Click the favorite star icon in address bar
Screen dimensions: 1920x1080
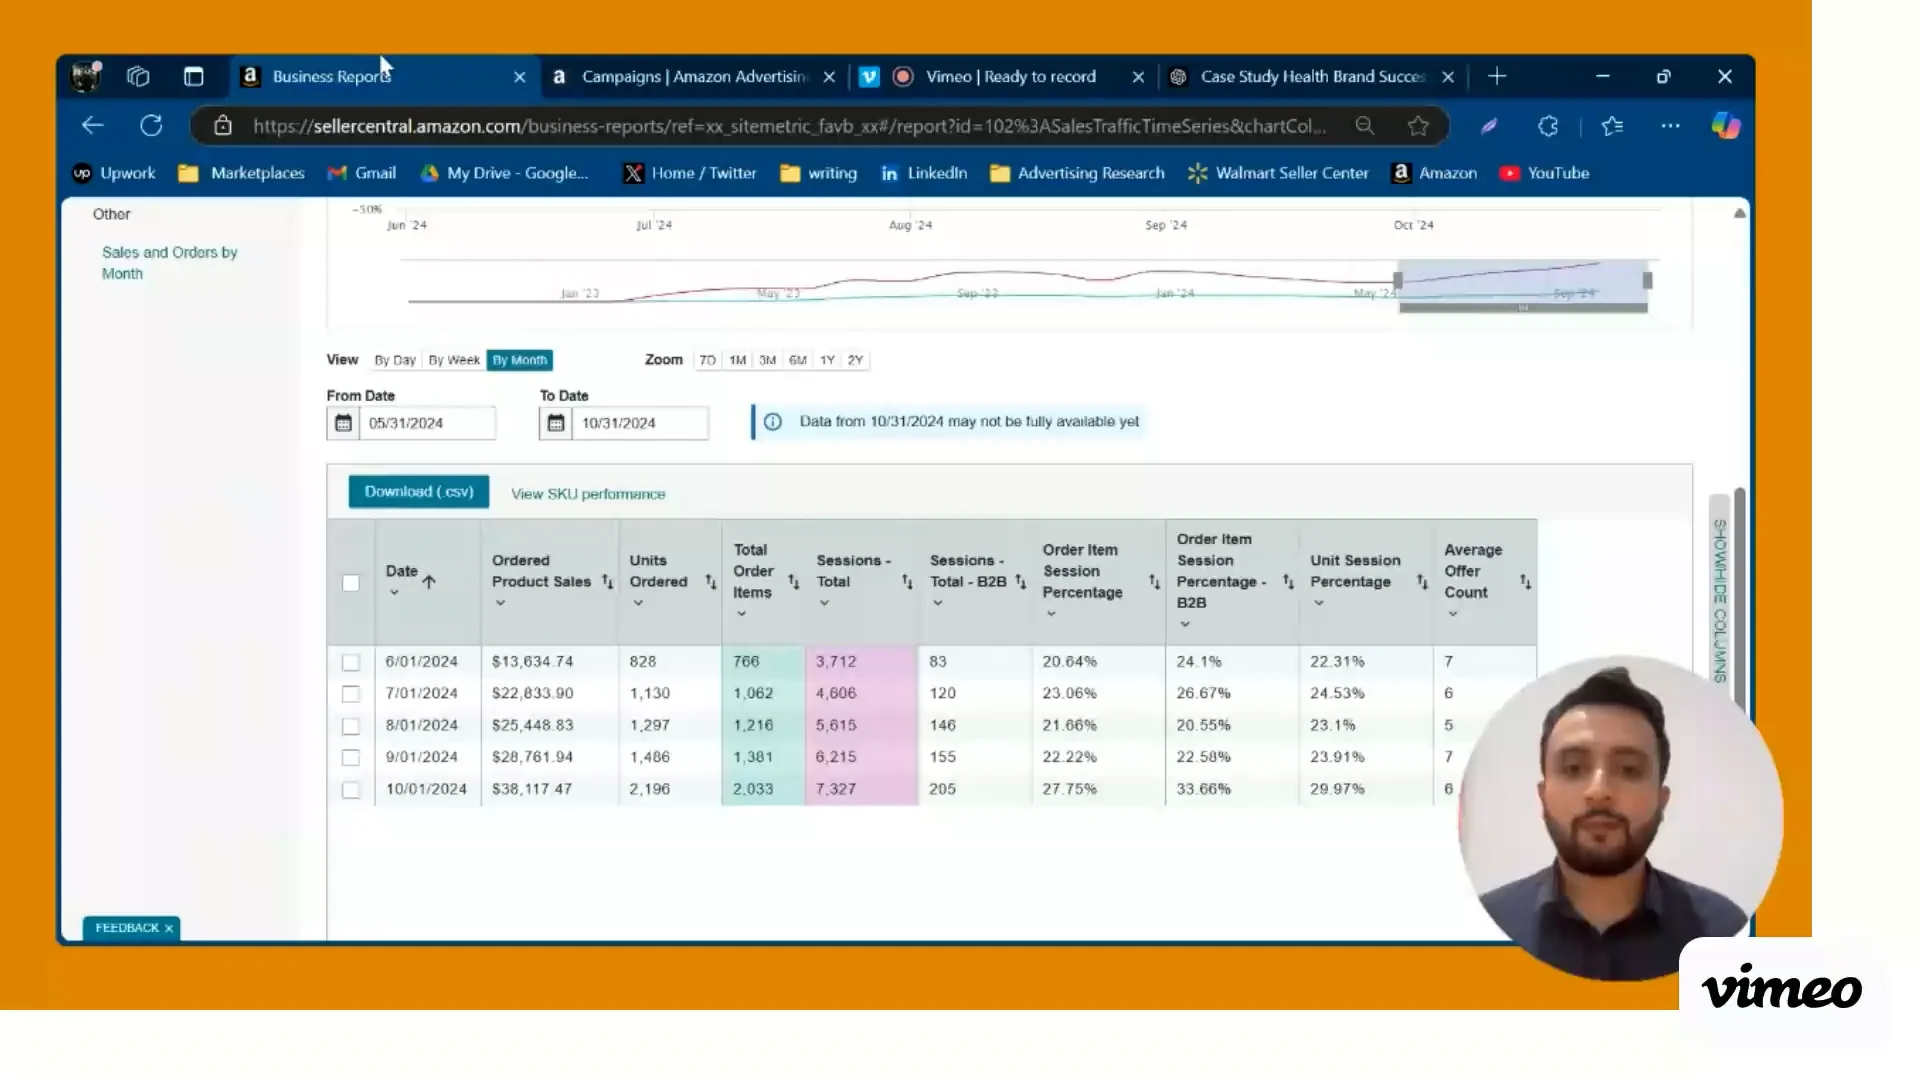pos(1418,126)
